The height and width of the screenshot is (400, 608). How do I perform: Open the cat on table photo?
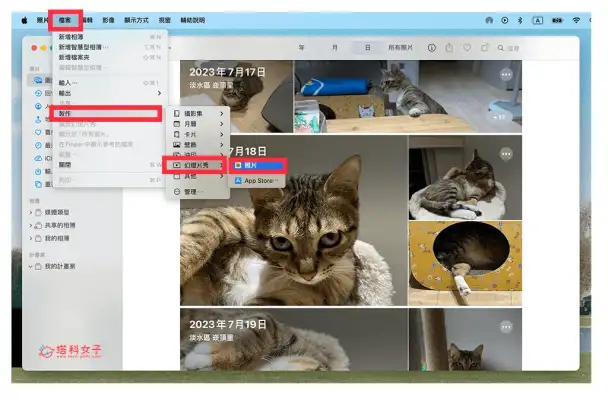pyautogui.click(x=408, y=96)
